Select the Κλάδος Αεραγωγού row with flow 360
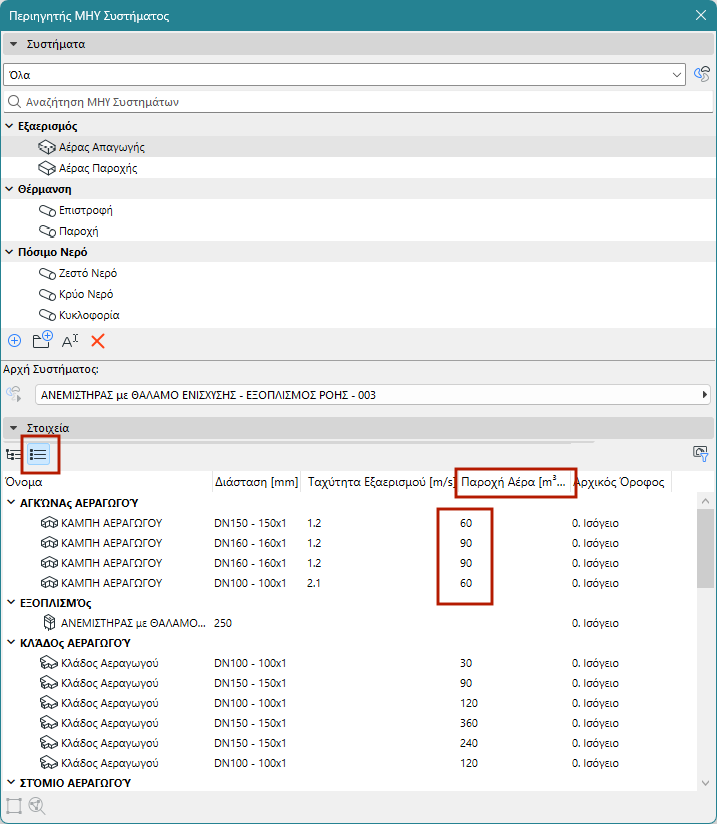 tap(349, 723)
